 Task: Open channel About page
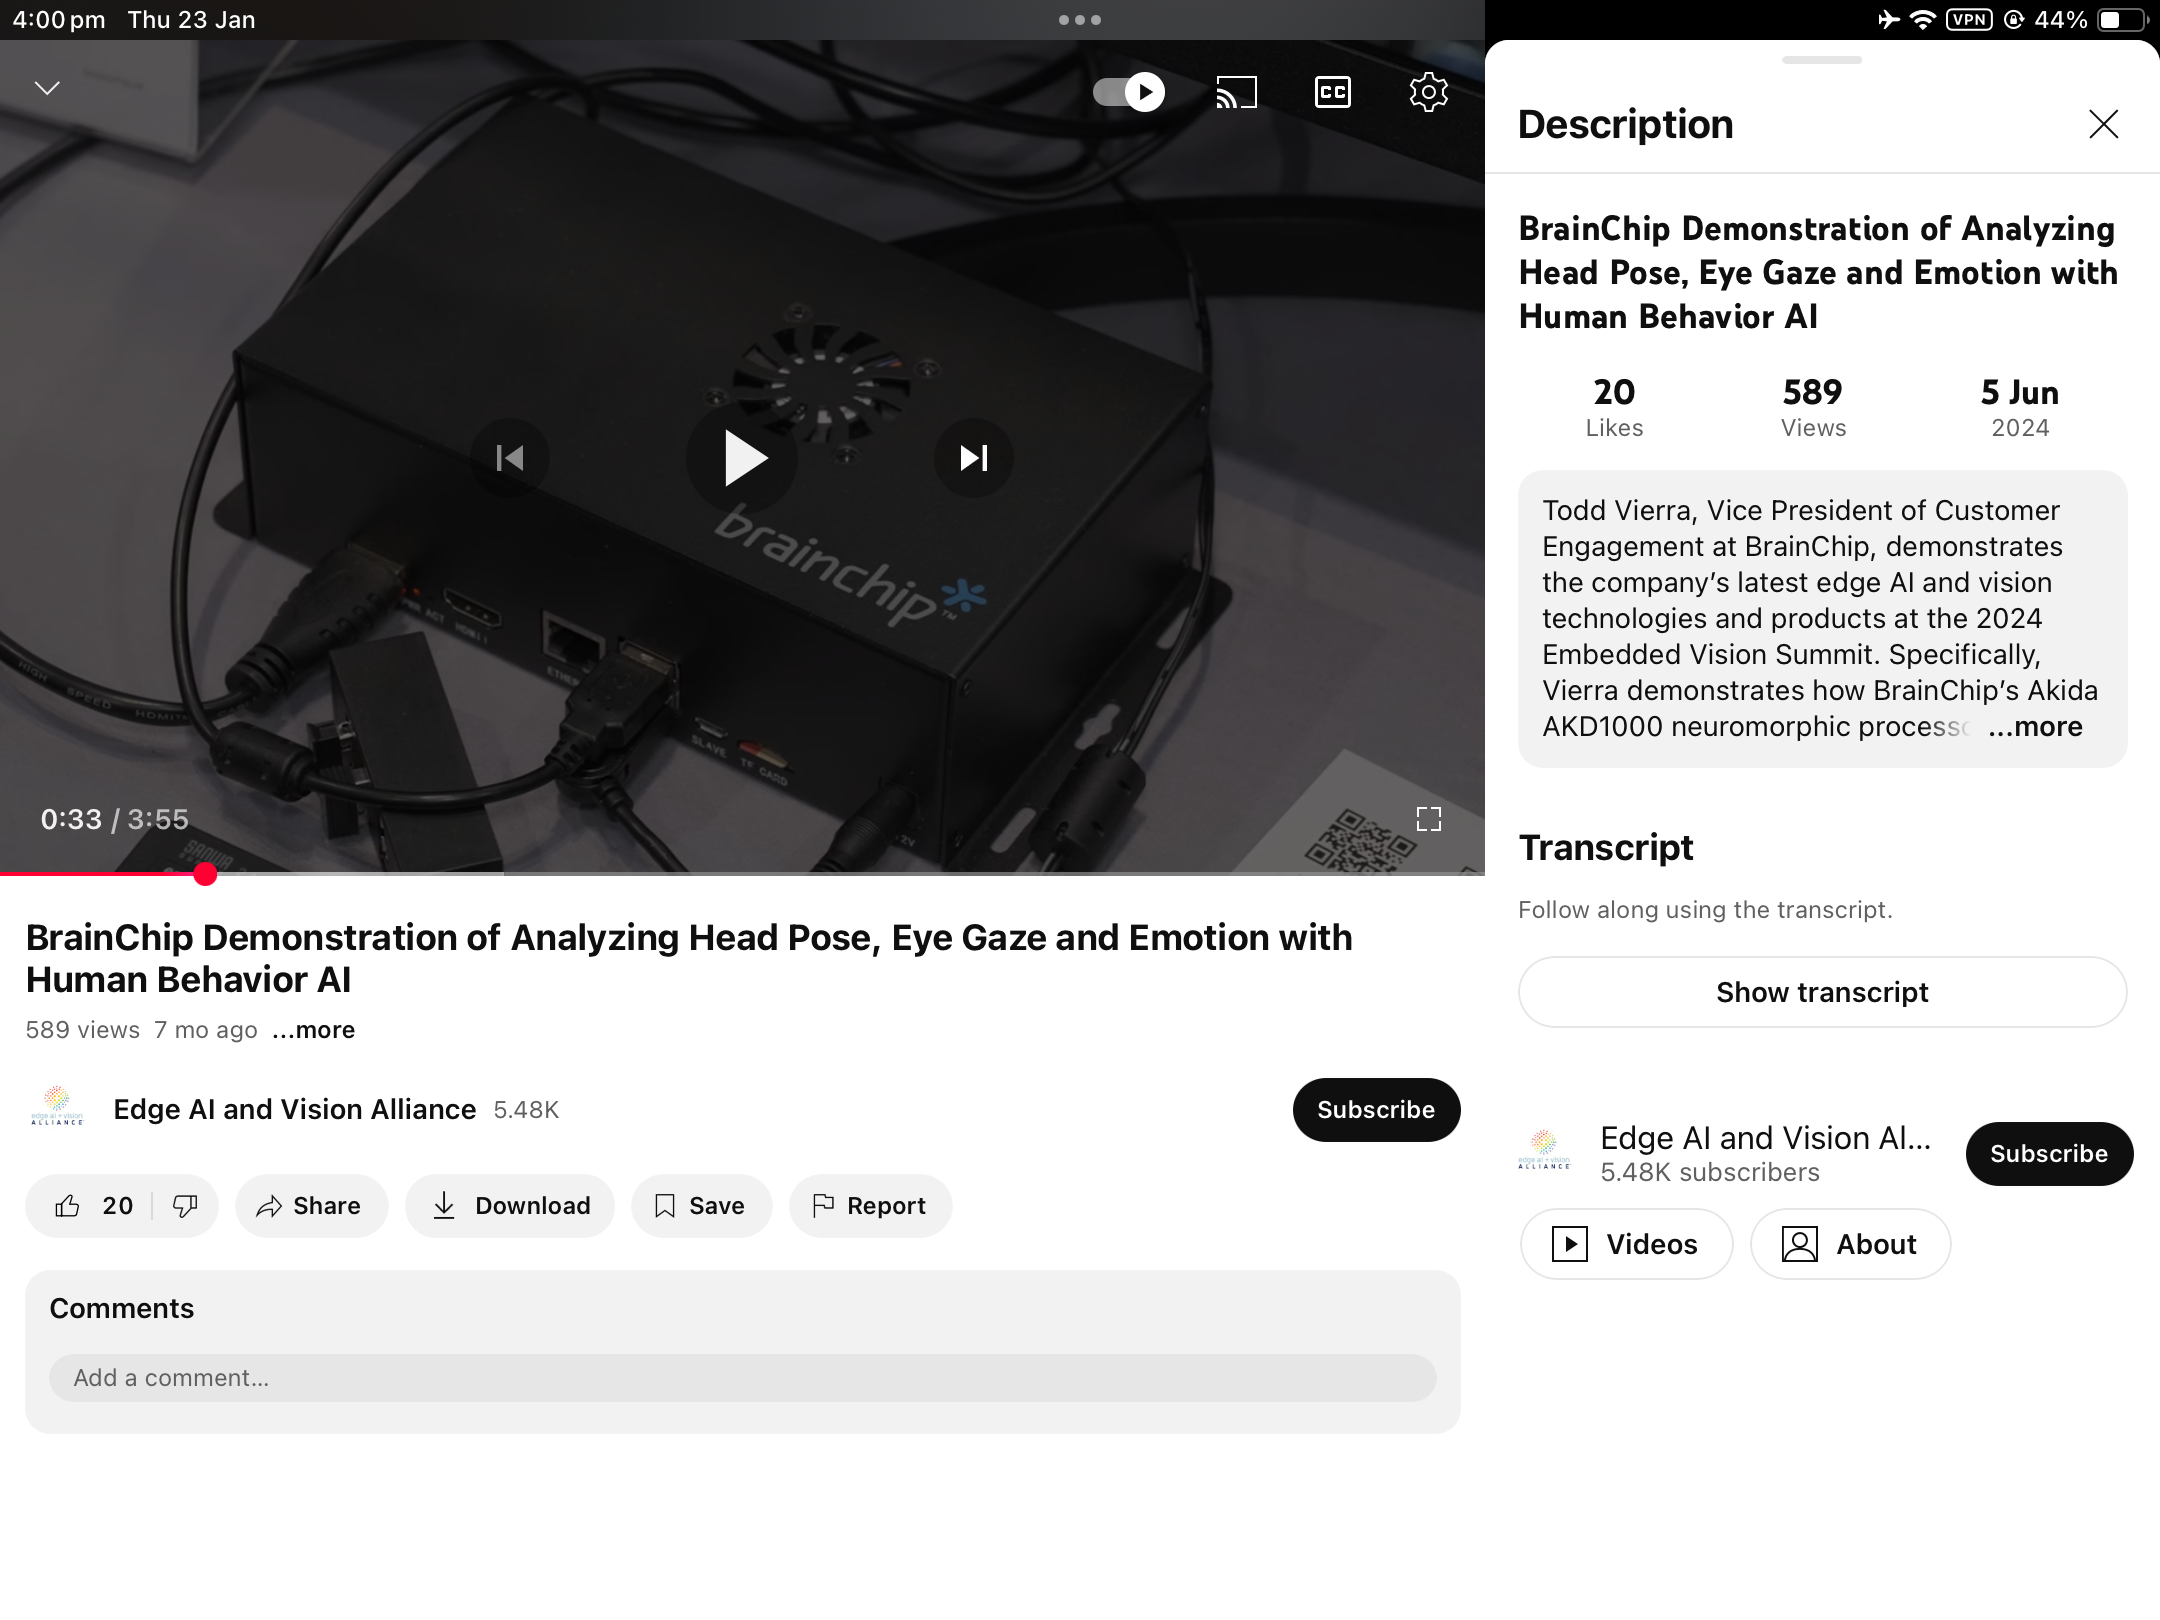coord(1850,1244)
